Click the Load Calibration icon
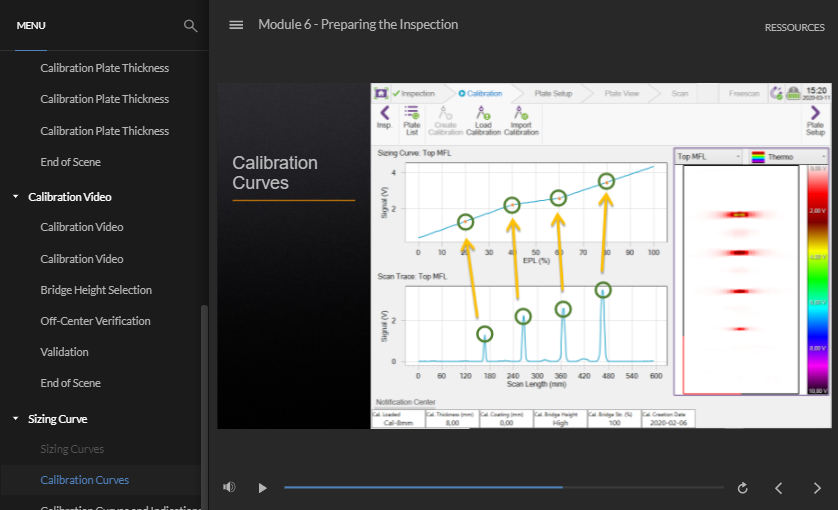Image resolution: width=838 pixels, height=510 pixels. [483, 119]
